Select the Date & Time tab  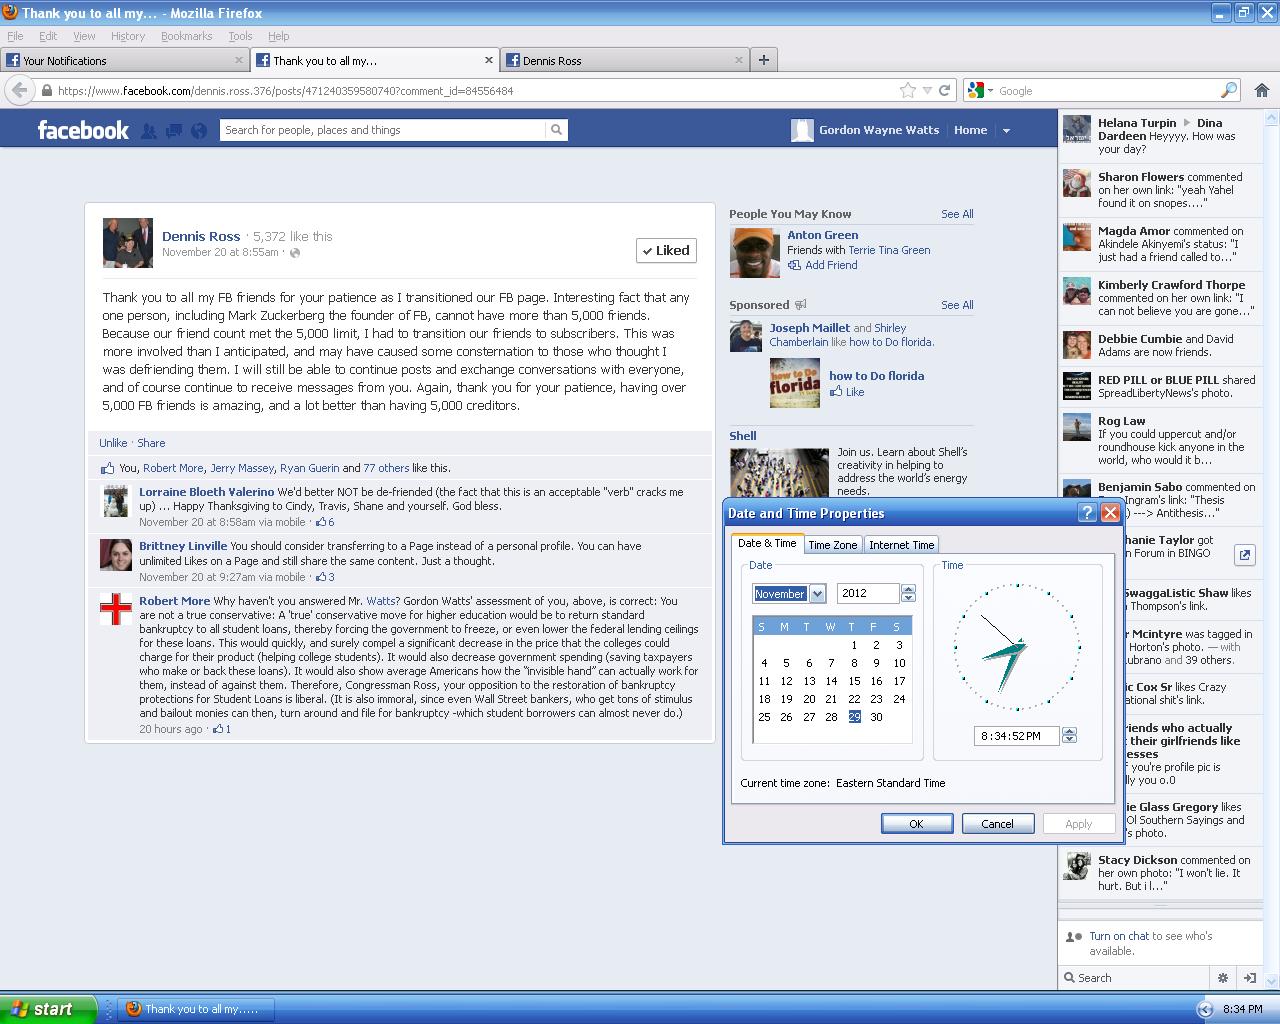click(x=767, y=543)
